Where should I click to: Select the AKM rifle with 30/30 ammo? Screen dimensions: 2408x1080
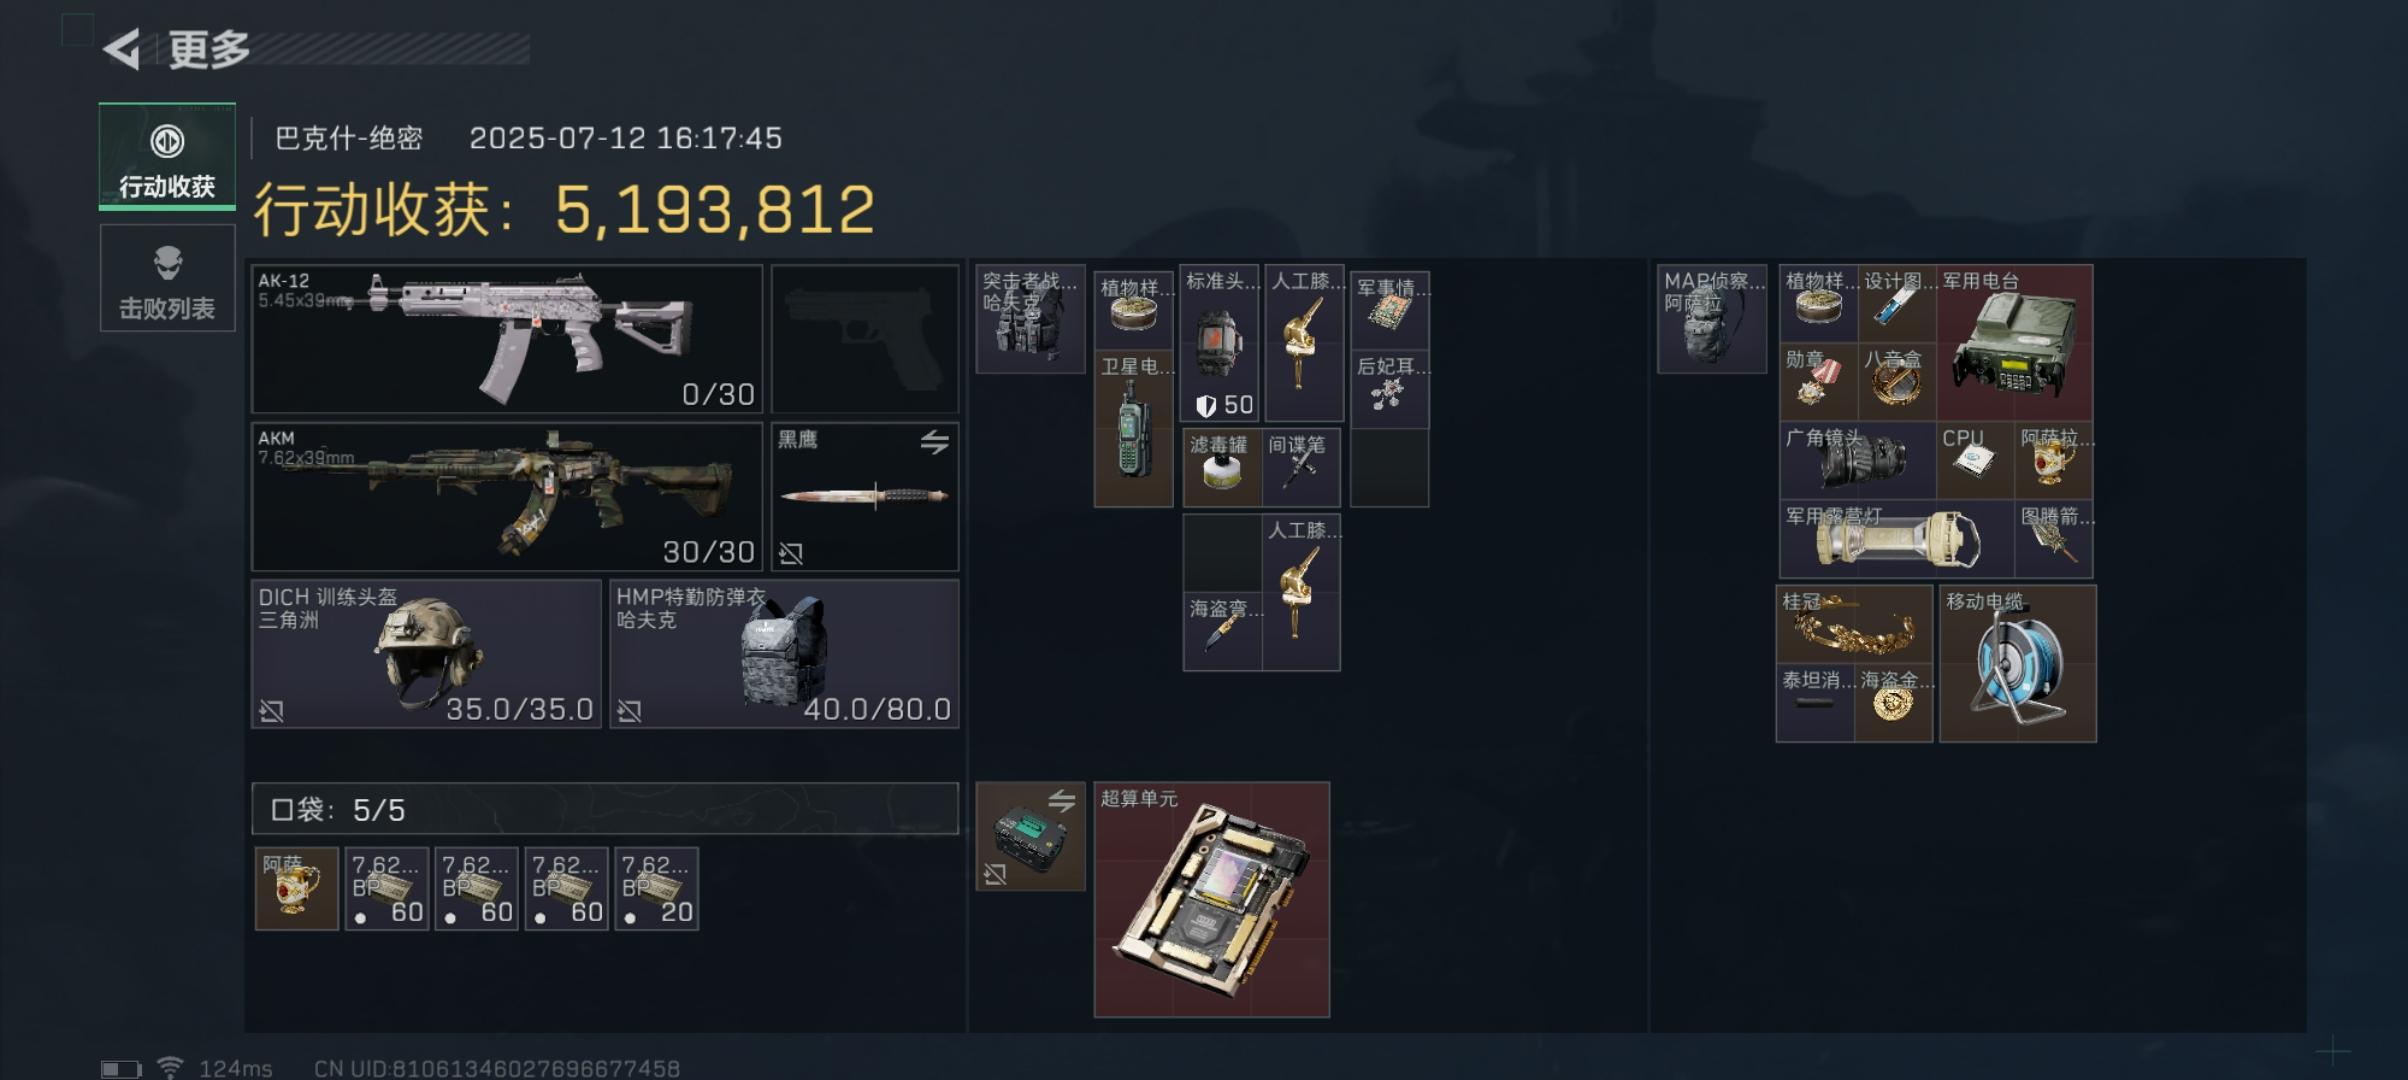(507, 496)
